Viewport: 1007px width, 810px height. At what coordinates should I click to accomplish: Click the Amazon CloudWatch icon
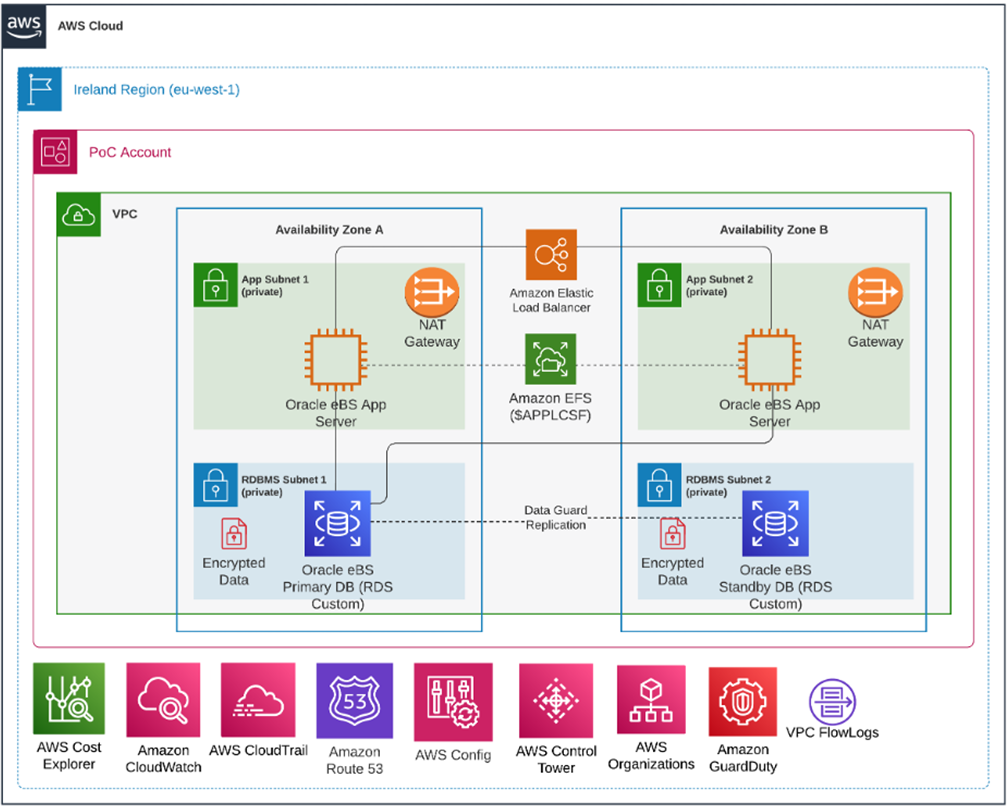pyautogui.click(x=163, y=700)
